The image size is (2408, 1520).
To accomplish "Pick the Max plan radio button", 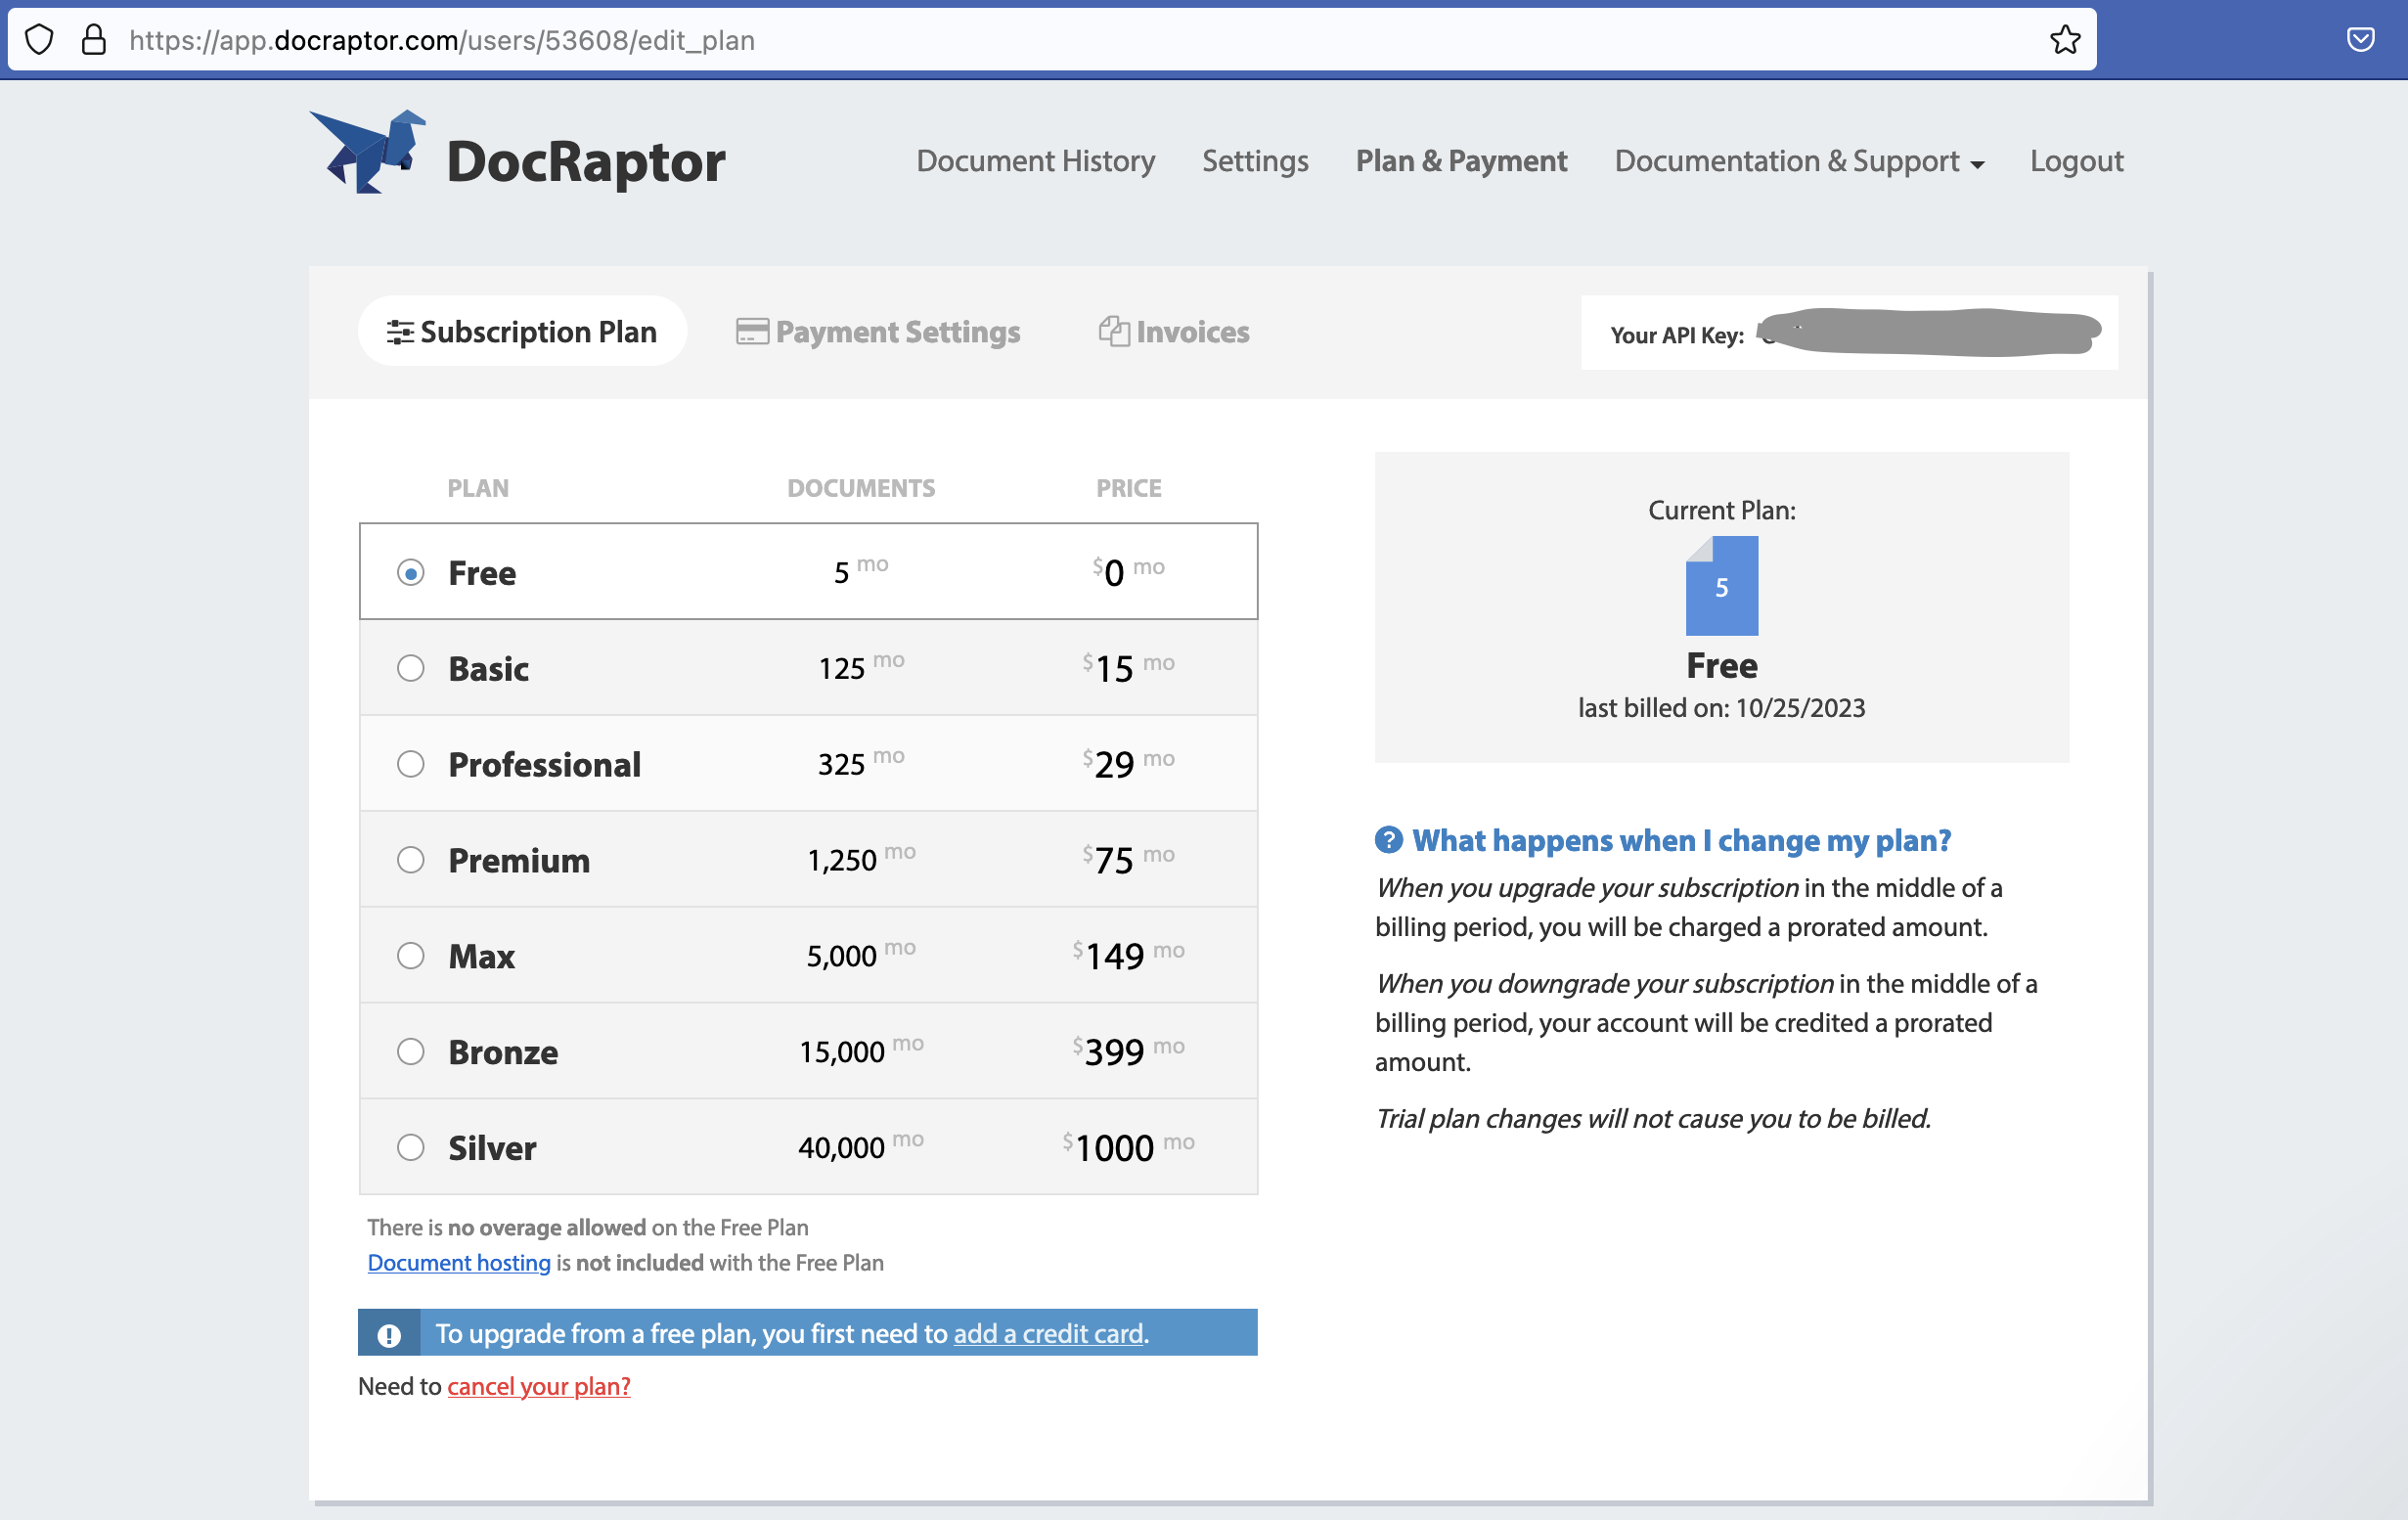I will coord(410,956).
